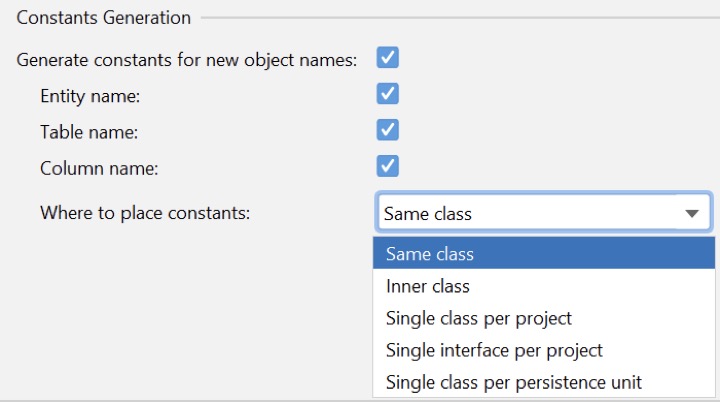720x402 pixels.
Task: Uncheck Generate constants for new object names
Action: pyautogui.click(x=388, y=58)
